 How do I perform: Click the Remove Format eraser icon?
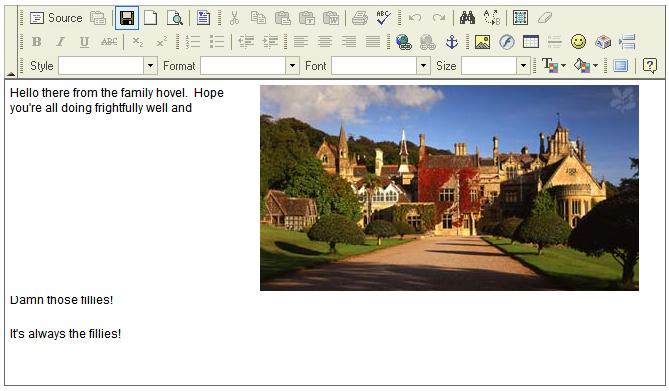[545, 18]
